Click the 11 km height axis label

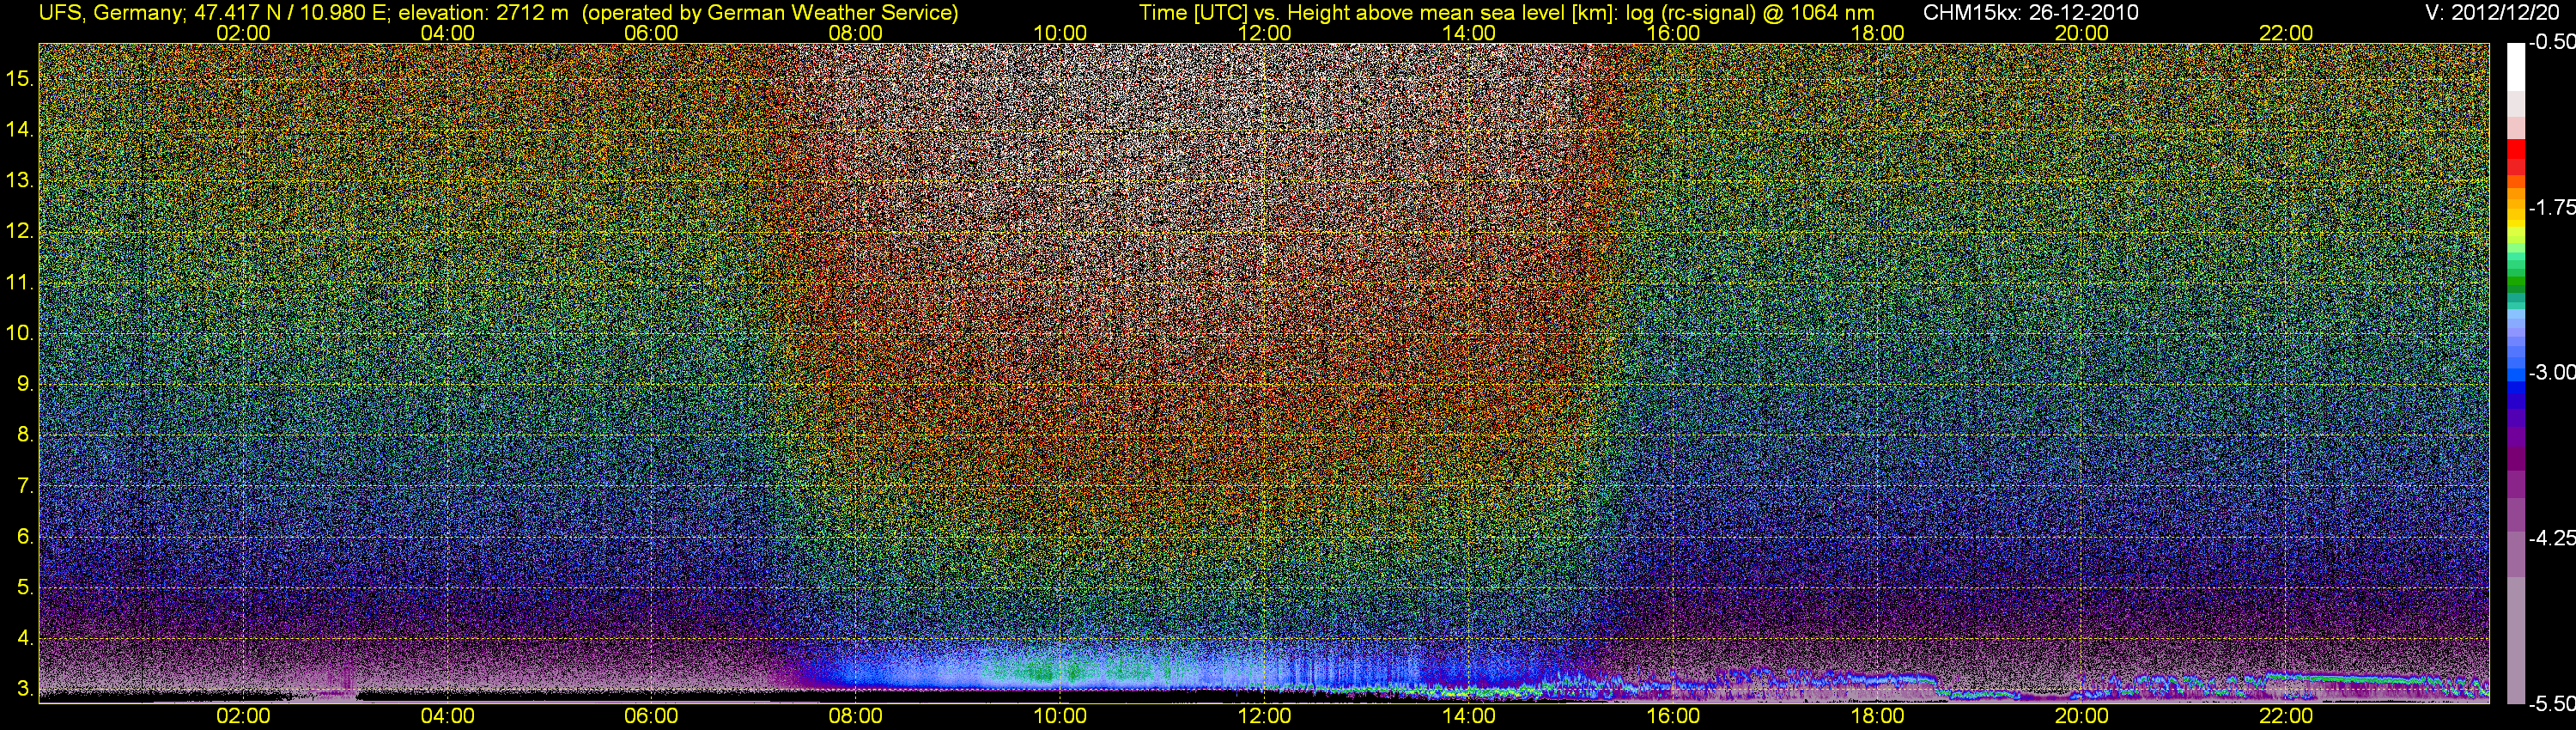click(20, 283)
